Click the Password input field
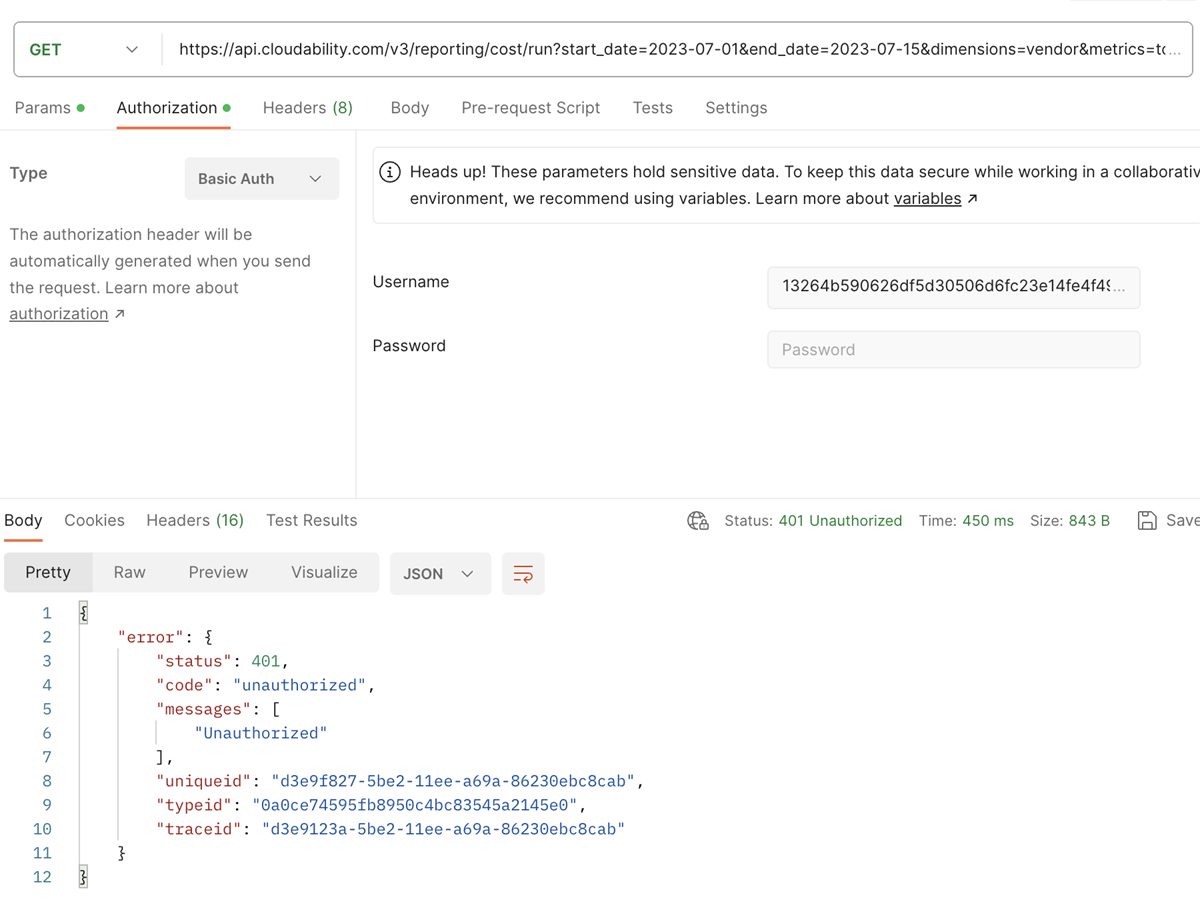1200x909 pixels. 953,350
